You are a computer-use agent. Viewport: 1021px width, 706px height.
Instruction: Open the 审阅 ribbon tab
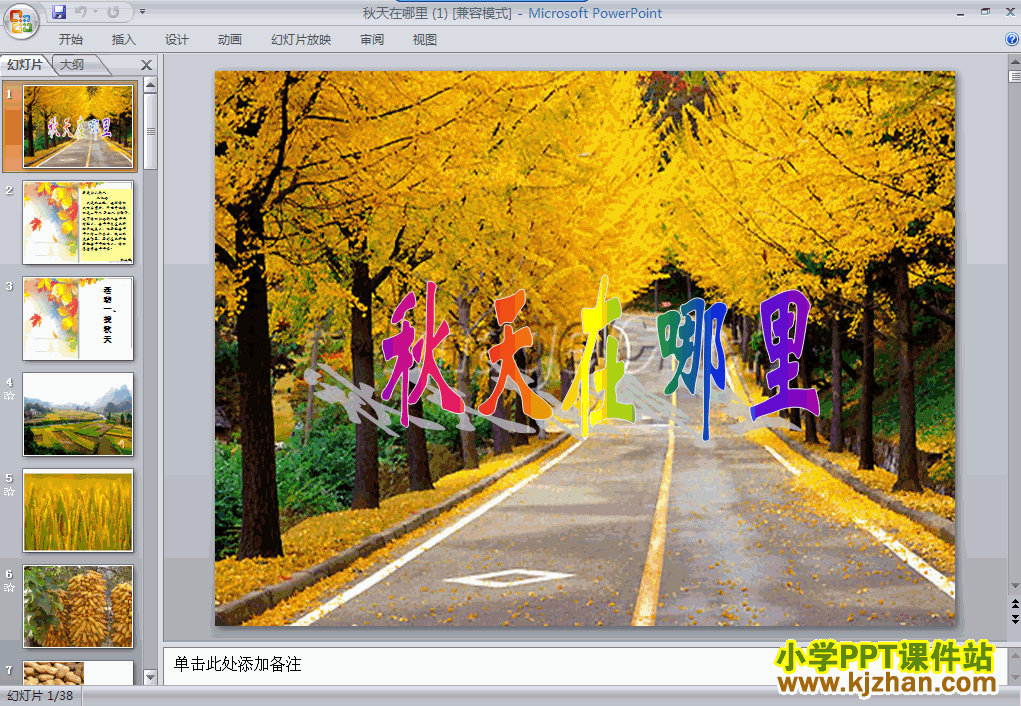coord(372,40)
